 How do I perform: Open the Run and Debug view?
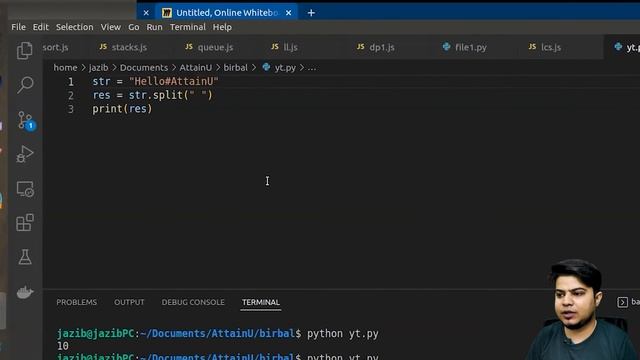pos(25,154)
